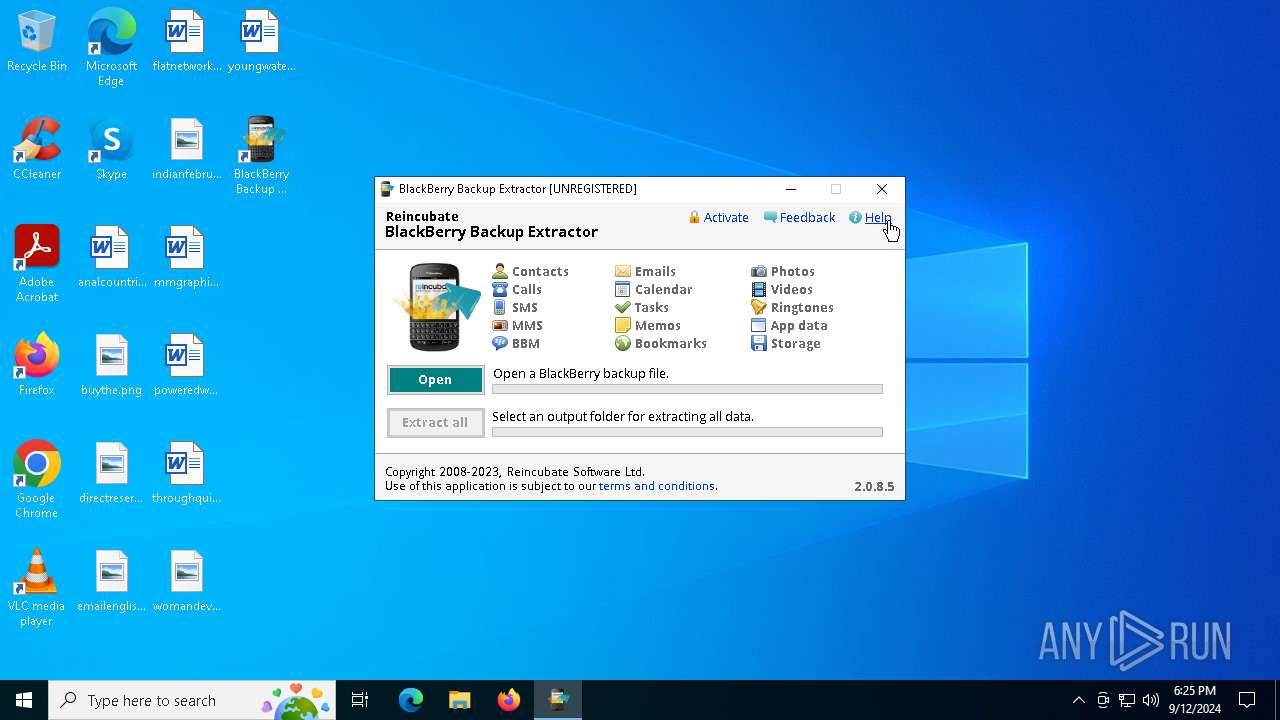Image resolution: width=1280 pixels, height=720 pixels.
Task: Choose the Calls phone icon
Action: tap(500, 289)
